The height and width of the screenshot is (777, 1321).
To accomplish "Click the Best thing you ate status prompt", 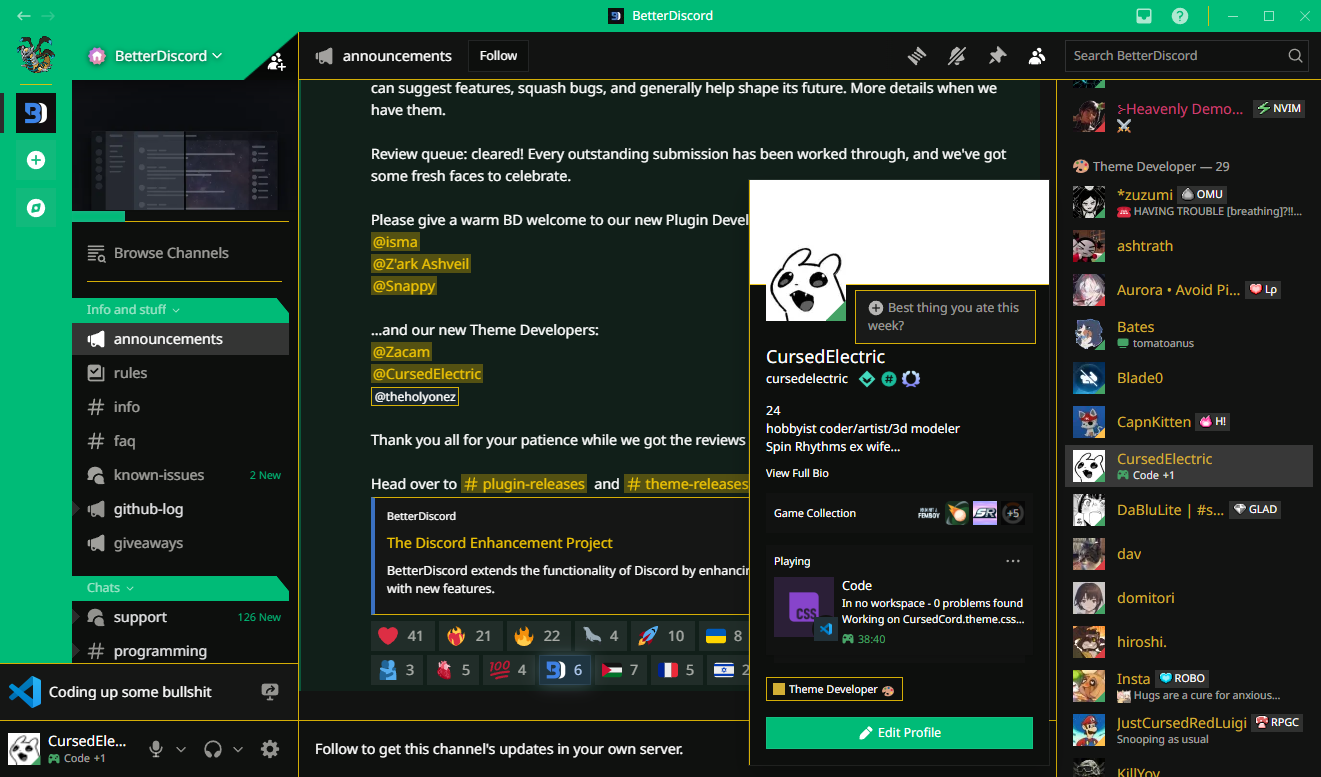I will click(945, 316).
